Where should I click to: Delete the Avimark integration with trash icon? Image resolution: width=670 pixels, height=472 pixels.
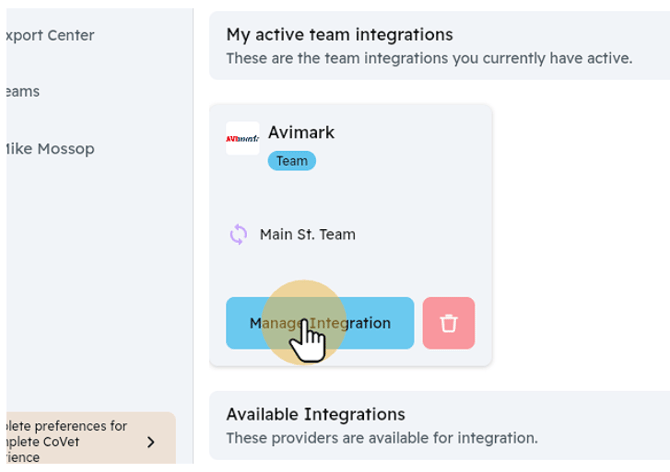(448, 323)
